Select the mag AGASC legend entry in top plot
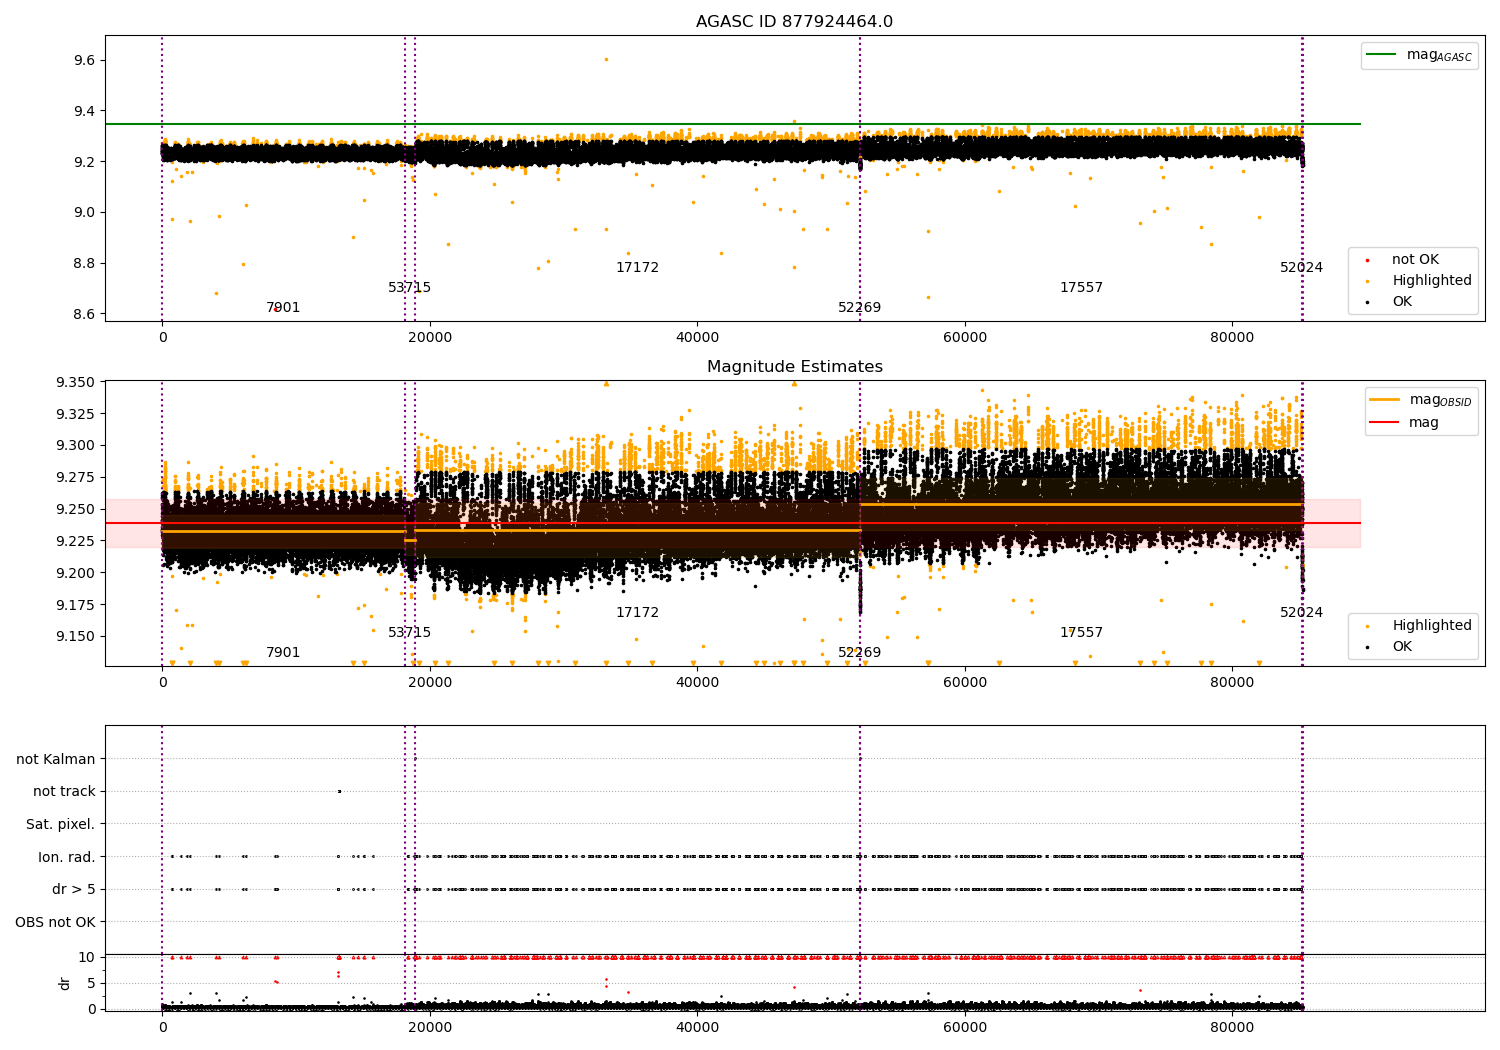This screenshot has width=1500, height=1050. (x=1419, y=55)
